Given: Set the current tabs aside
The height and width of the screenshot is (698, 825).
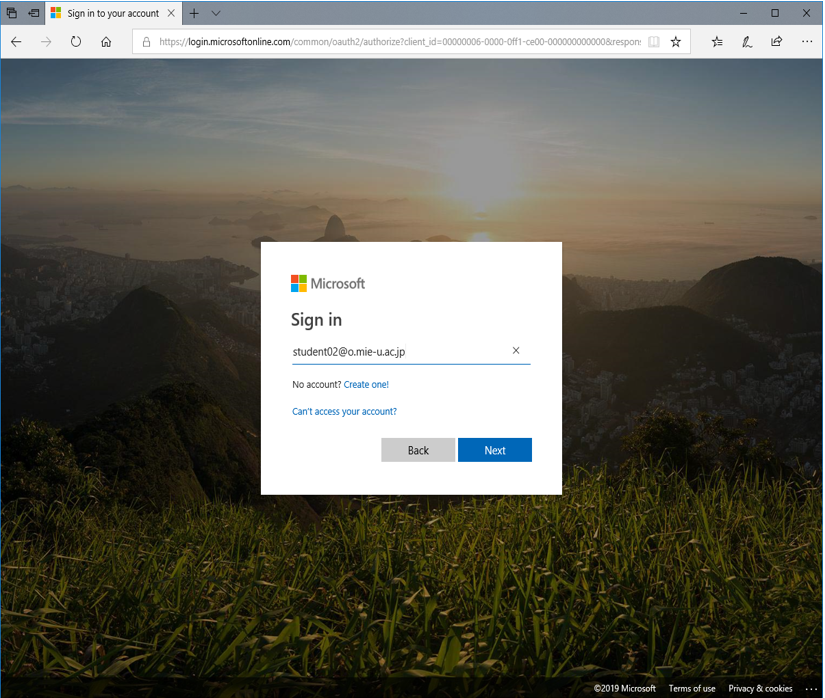Looking at the screenshot, I should (34, 13).
